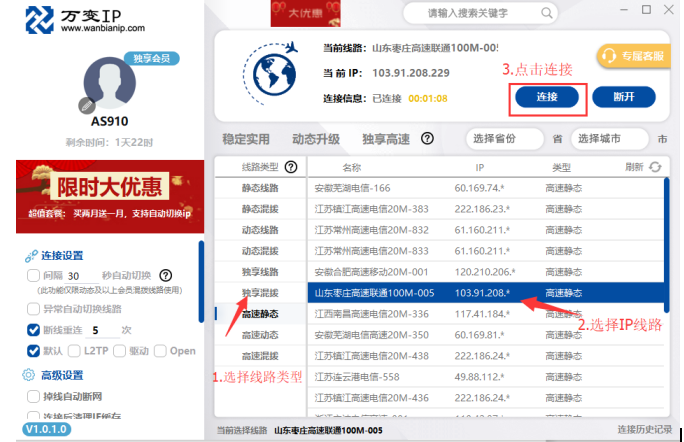Select 动态线路 line type

tap(260, 230)
